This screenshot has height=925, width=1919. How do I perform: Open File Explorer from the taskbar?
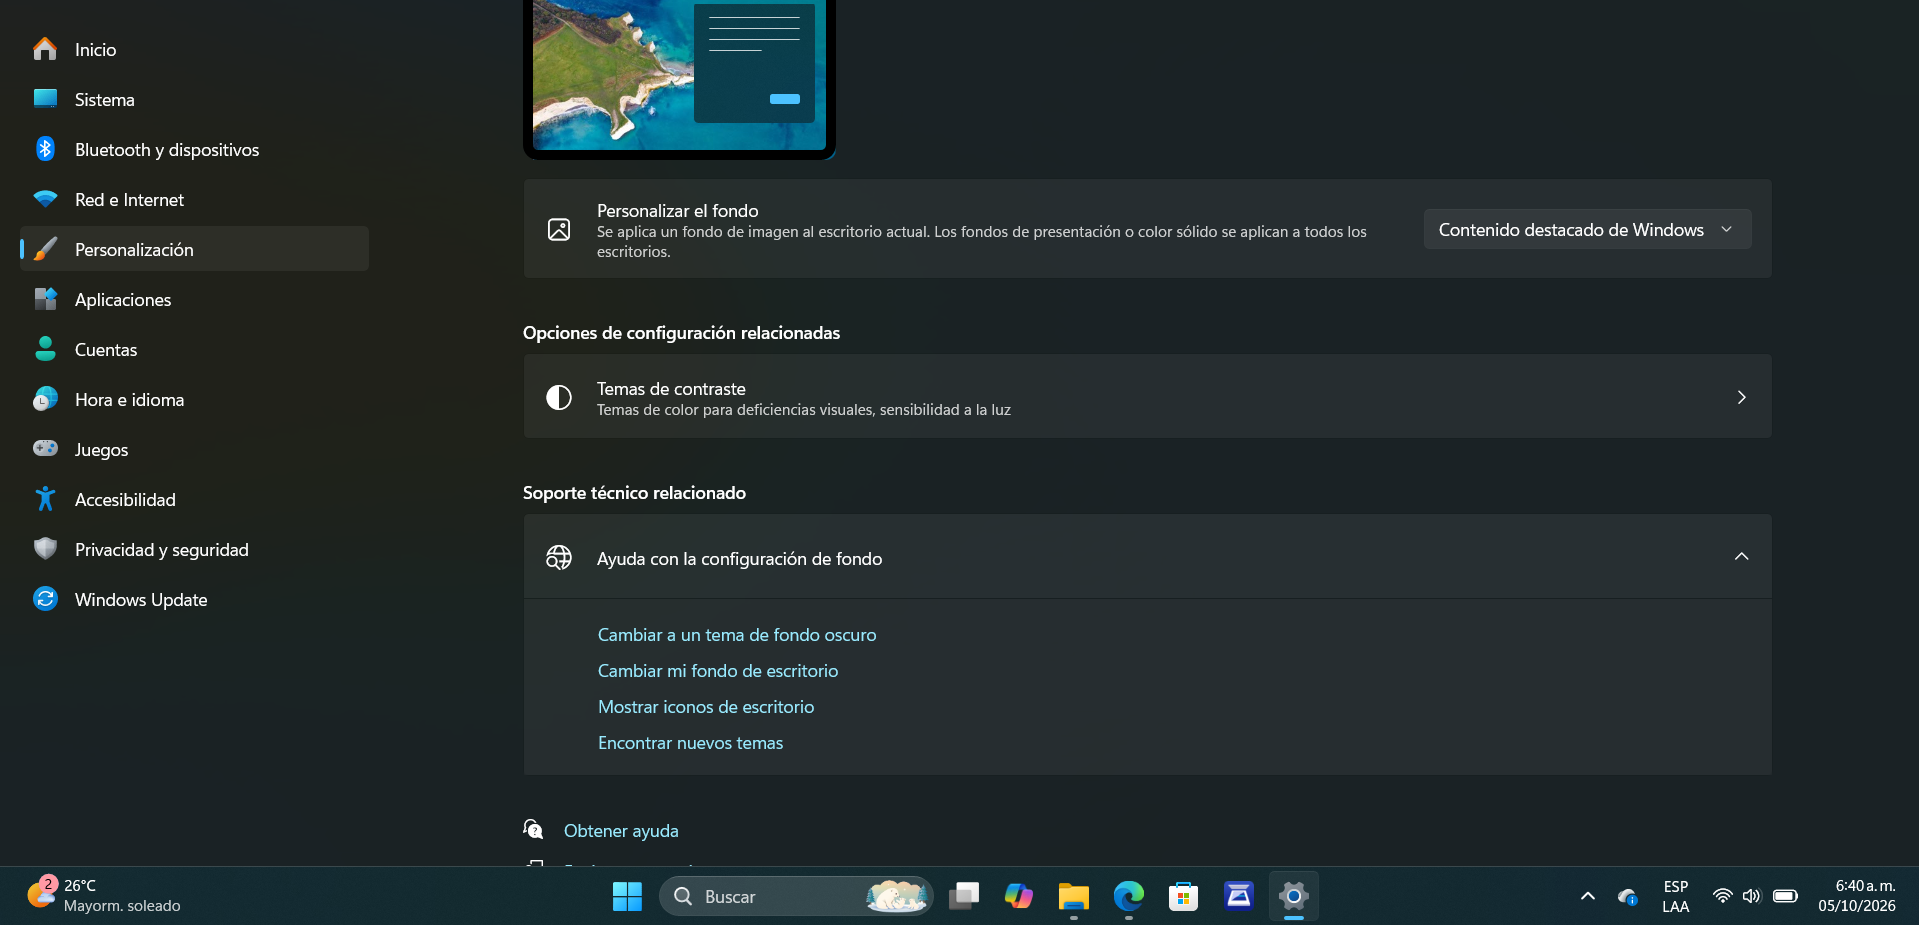pyautogui.click(x=1074, y=896)
